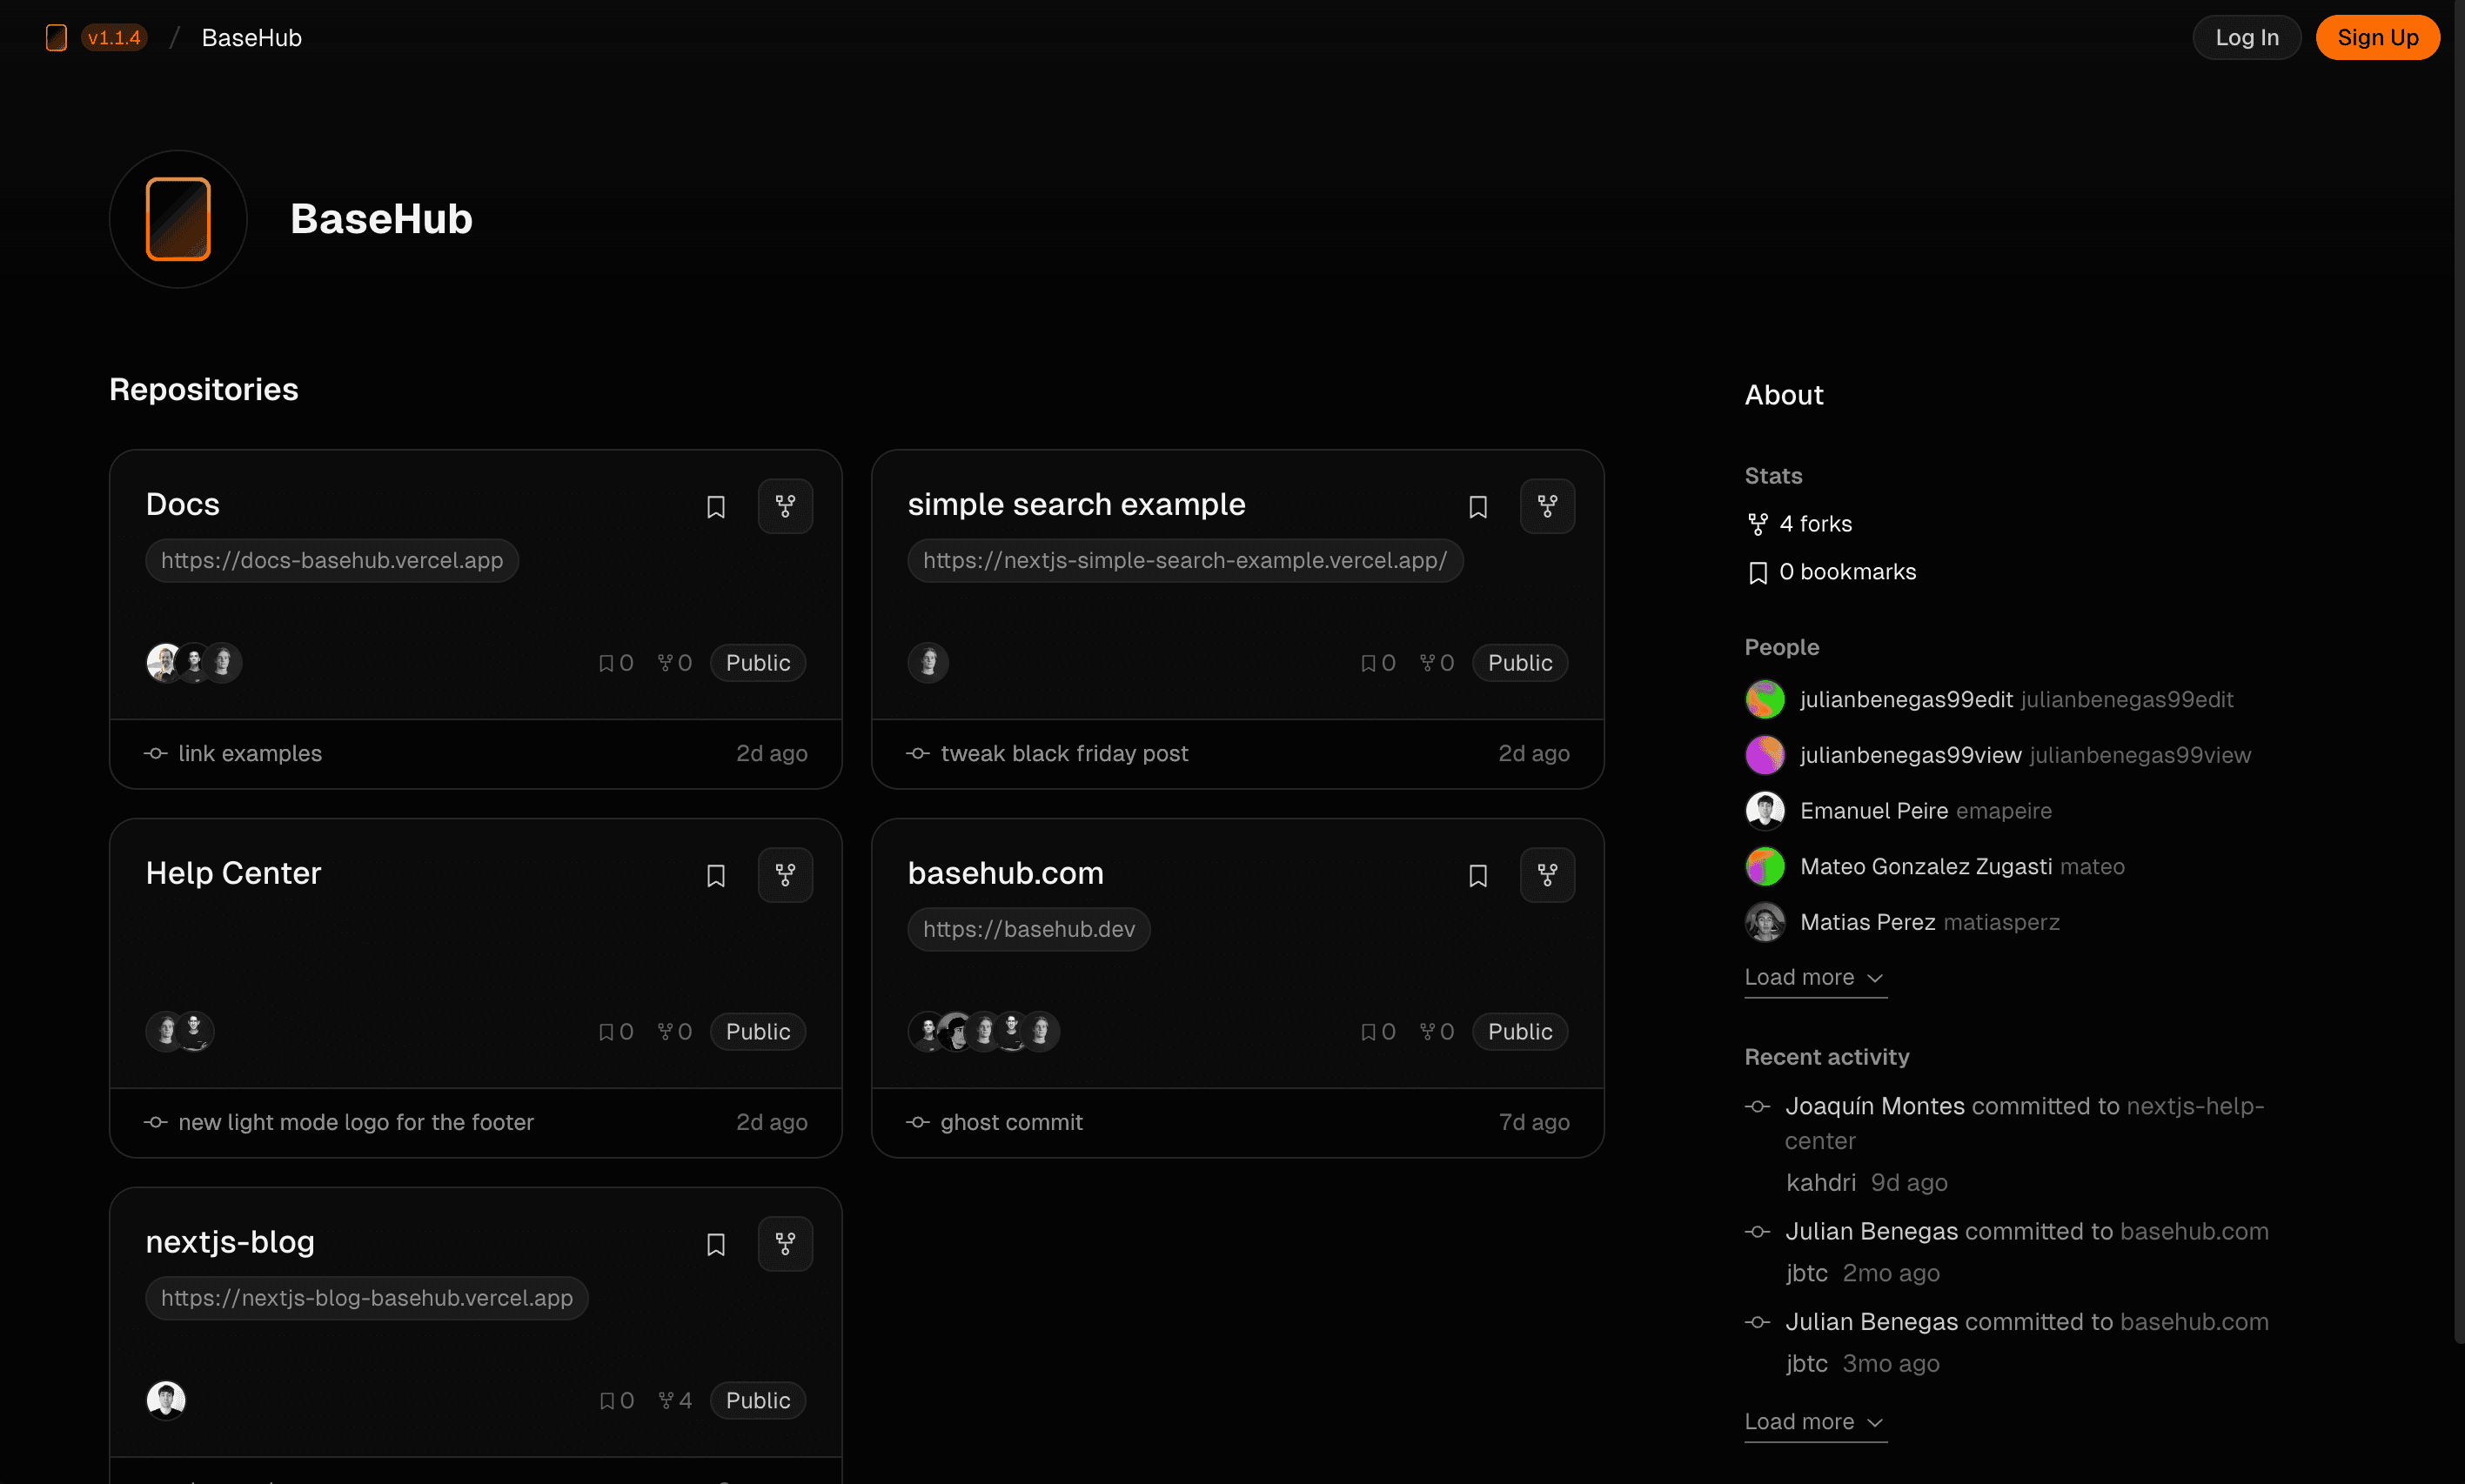Click fork icon on Help Center card

(x=785, y=875)
